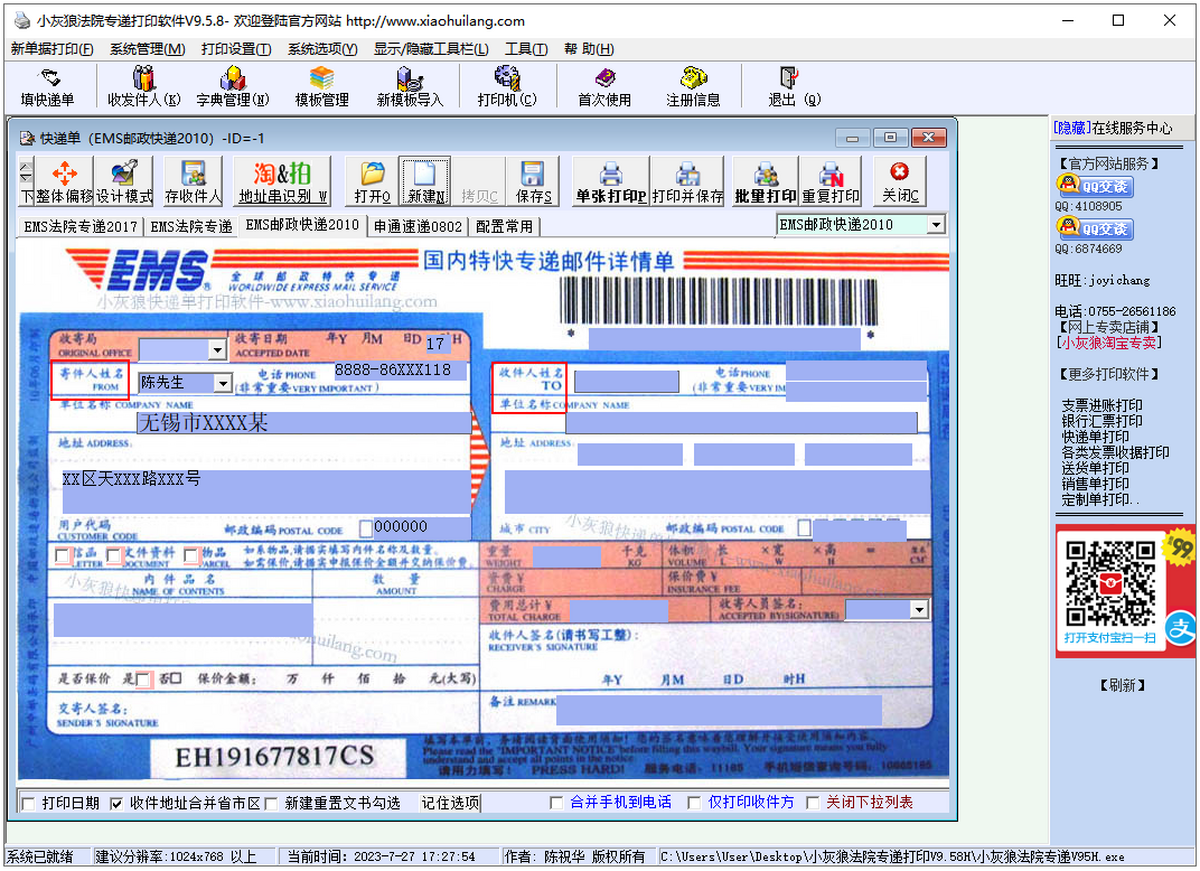
Task: Open 模板管理 template manager
Action: [321, 87]
